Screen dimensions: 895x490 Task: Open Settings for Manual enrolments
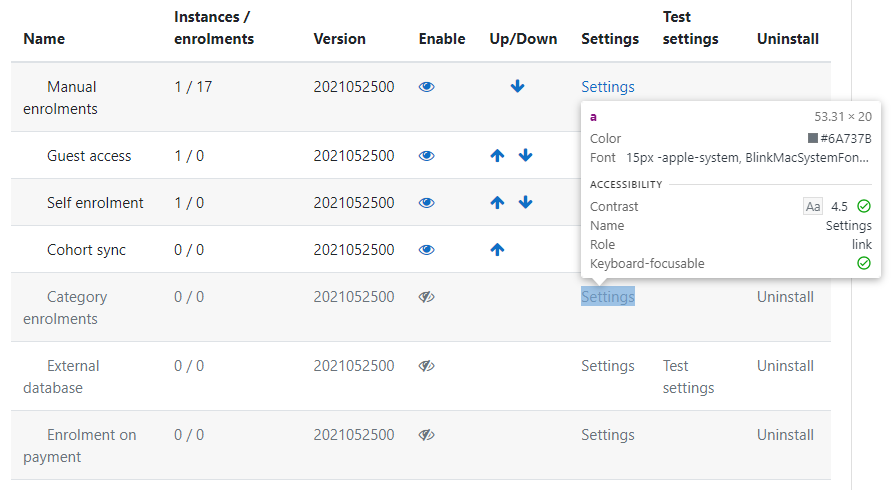click(608, 87)
